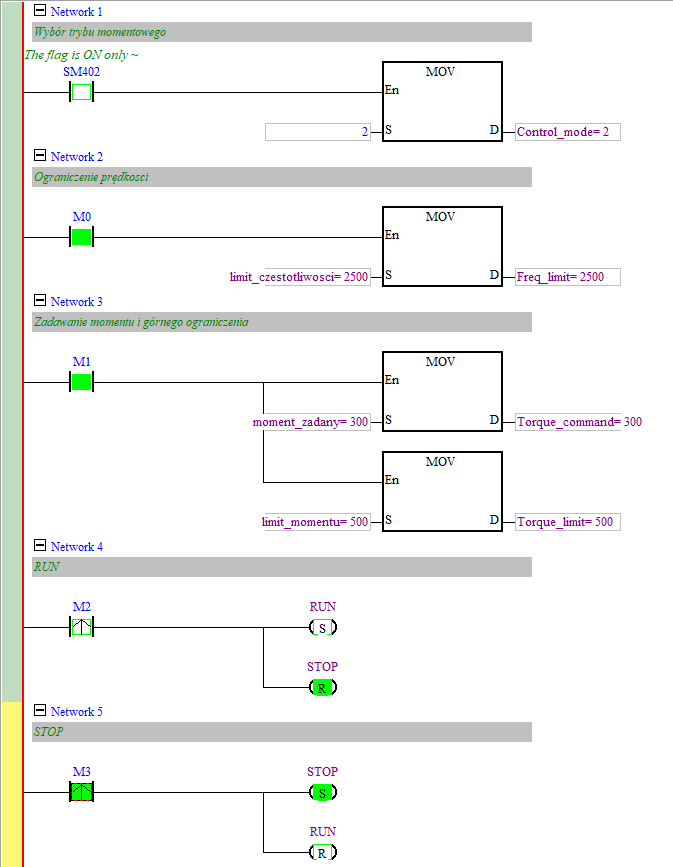
Task: Select the Torque_limit destination field
Action: coord(568,522)
